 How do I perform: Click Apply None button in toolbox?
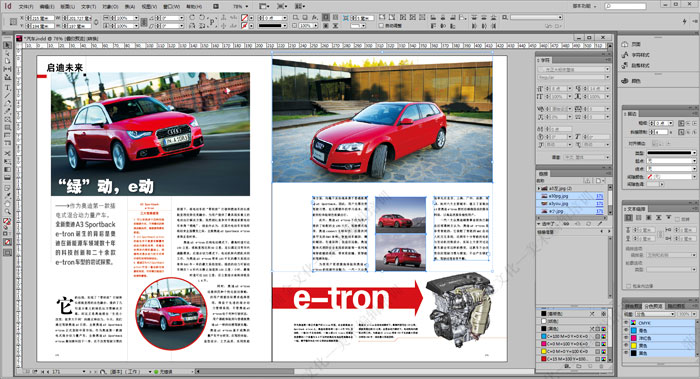8,242
